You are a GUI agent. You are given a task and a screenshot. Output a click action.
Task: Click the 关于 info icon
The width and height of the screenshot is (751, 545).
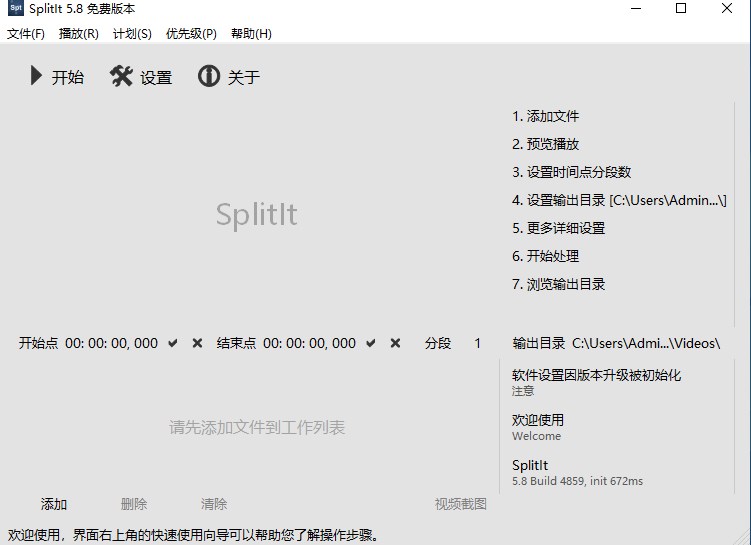tap(208, 76)
